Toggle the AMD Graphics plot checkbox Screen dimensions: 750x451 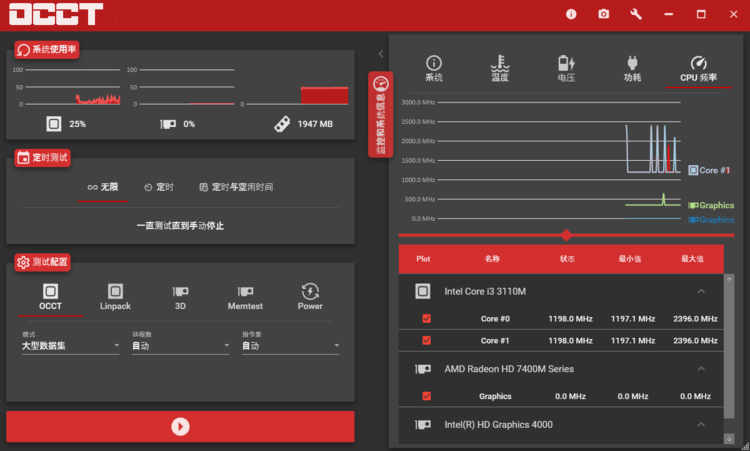[427, 396]
